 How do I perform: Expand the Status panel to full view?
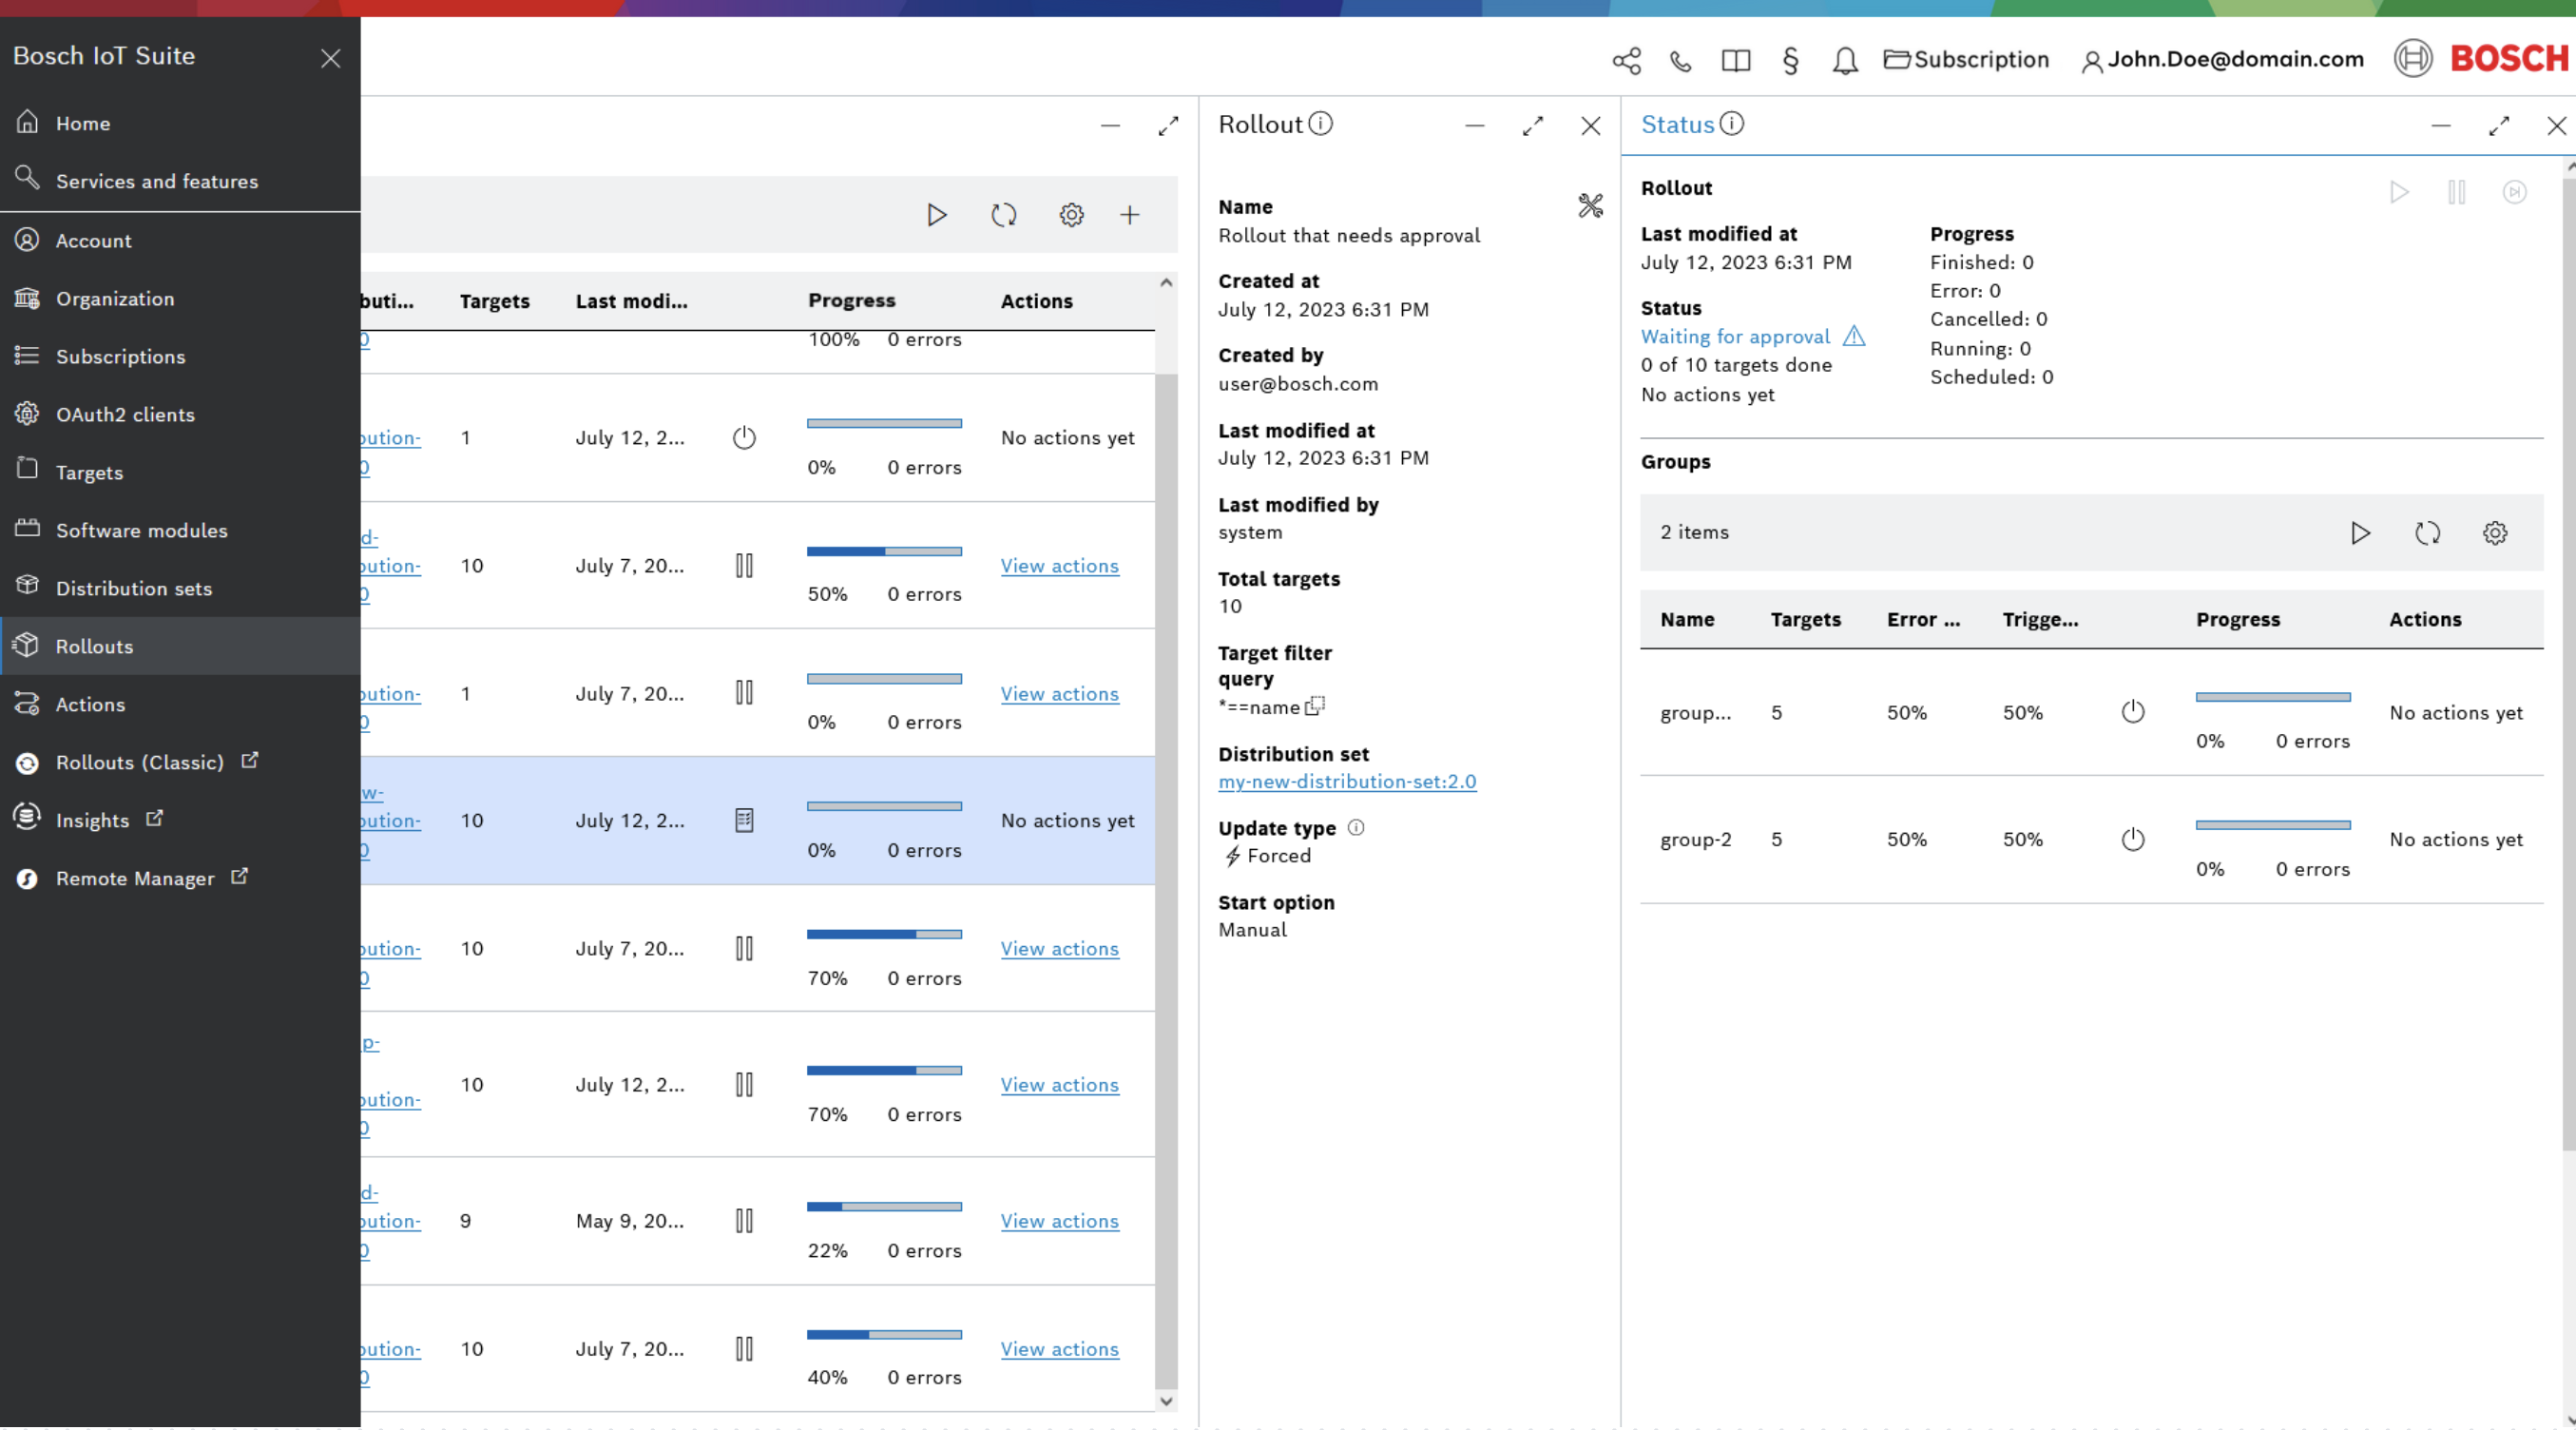(2498, 126)
